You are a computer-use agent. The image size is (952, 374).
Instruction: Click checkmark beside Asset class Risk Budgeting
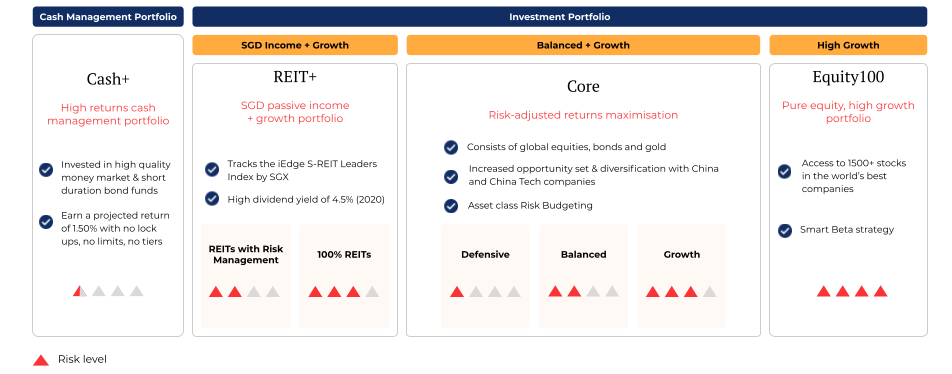[x=450, y=206]
